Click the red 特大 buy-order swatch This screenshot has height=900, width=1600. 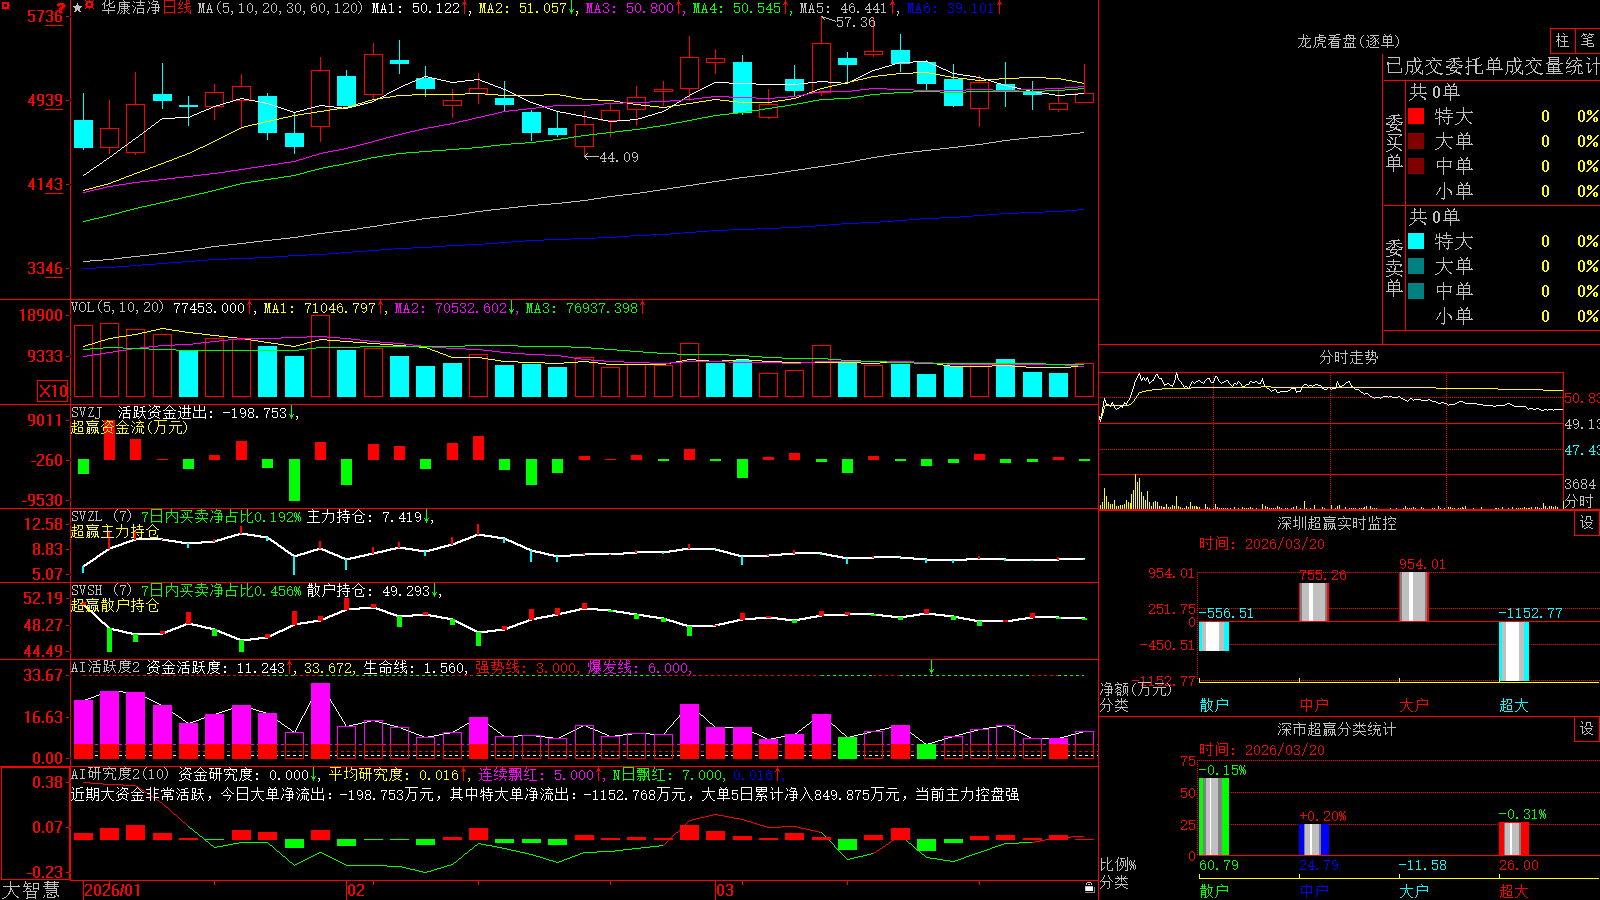pos(1416,116)
